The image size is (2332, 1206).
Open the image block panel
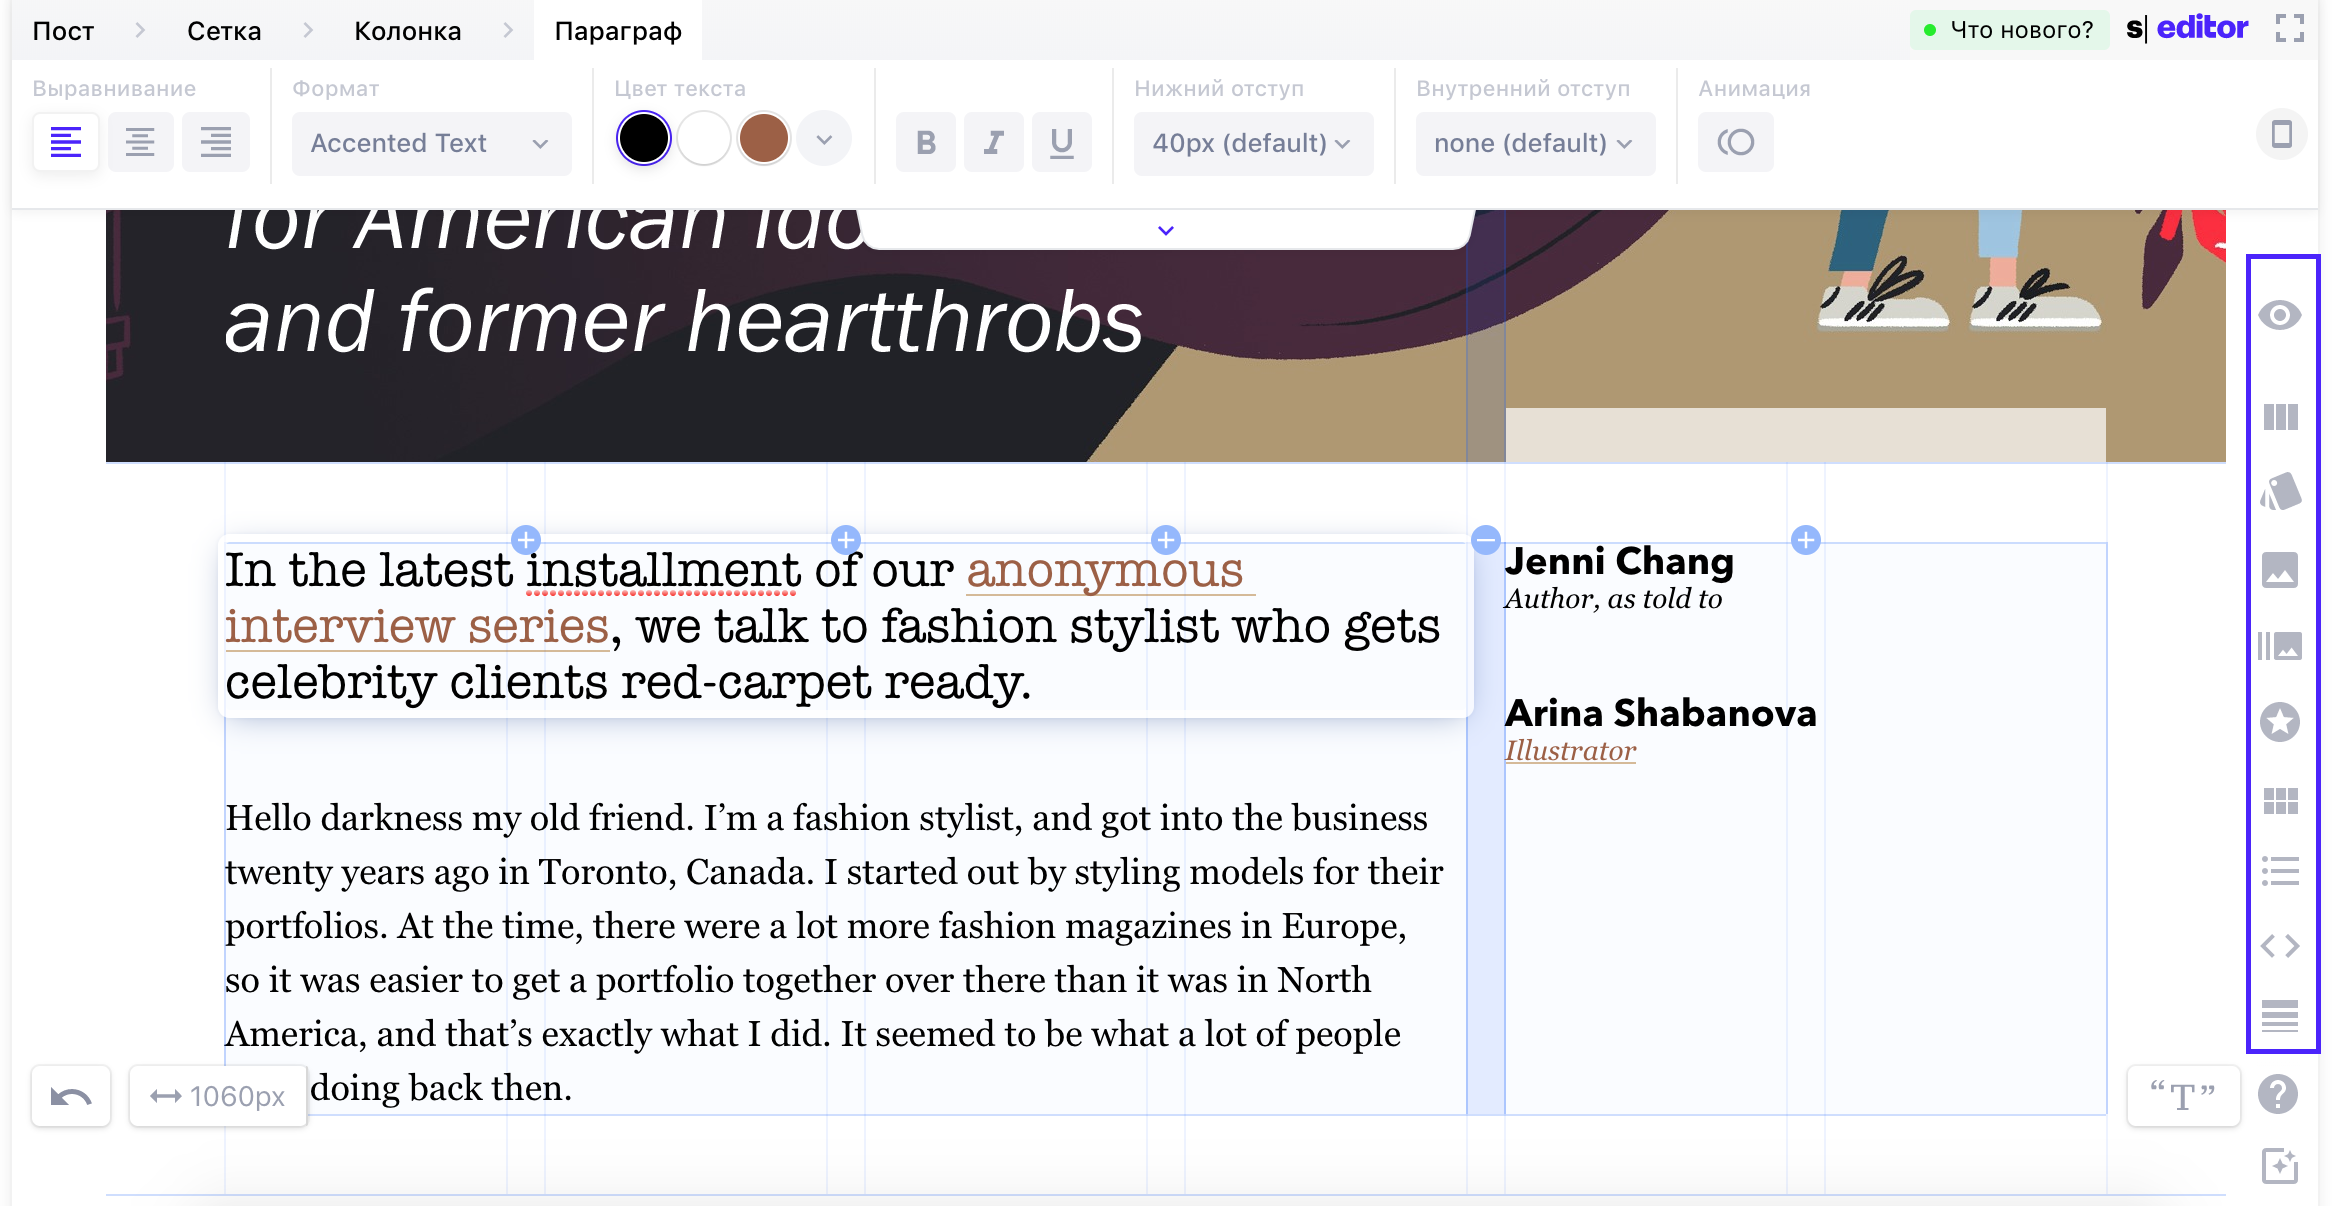coord(2281,570)
